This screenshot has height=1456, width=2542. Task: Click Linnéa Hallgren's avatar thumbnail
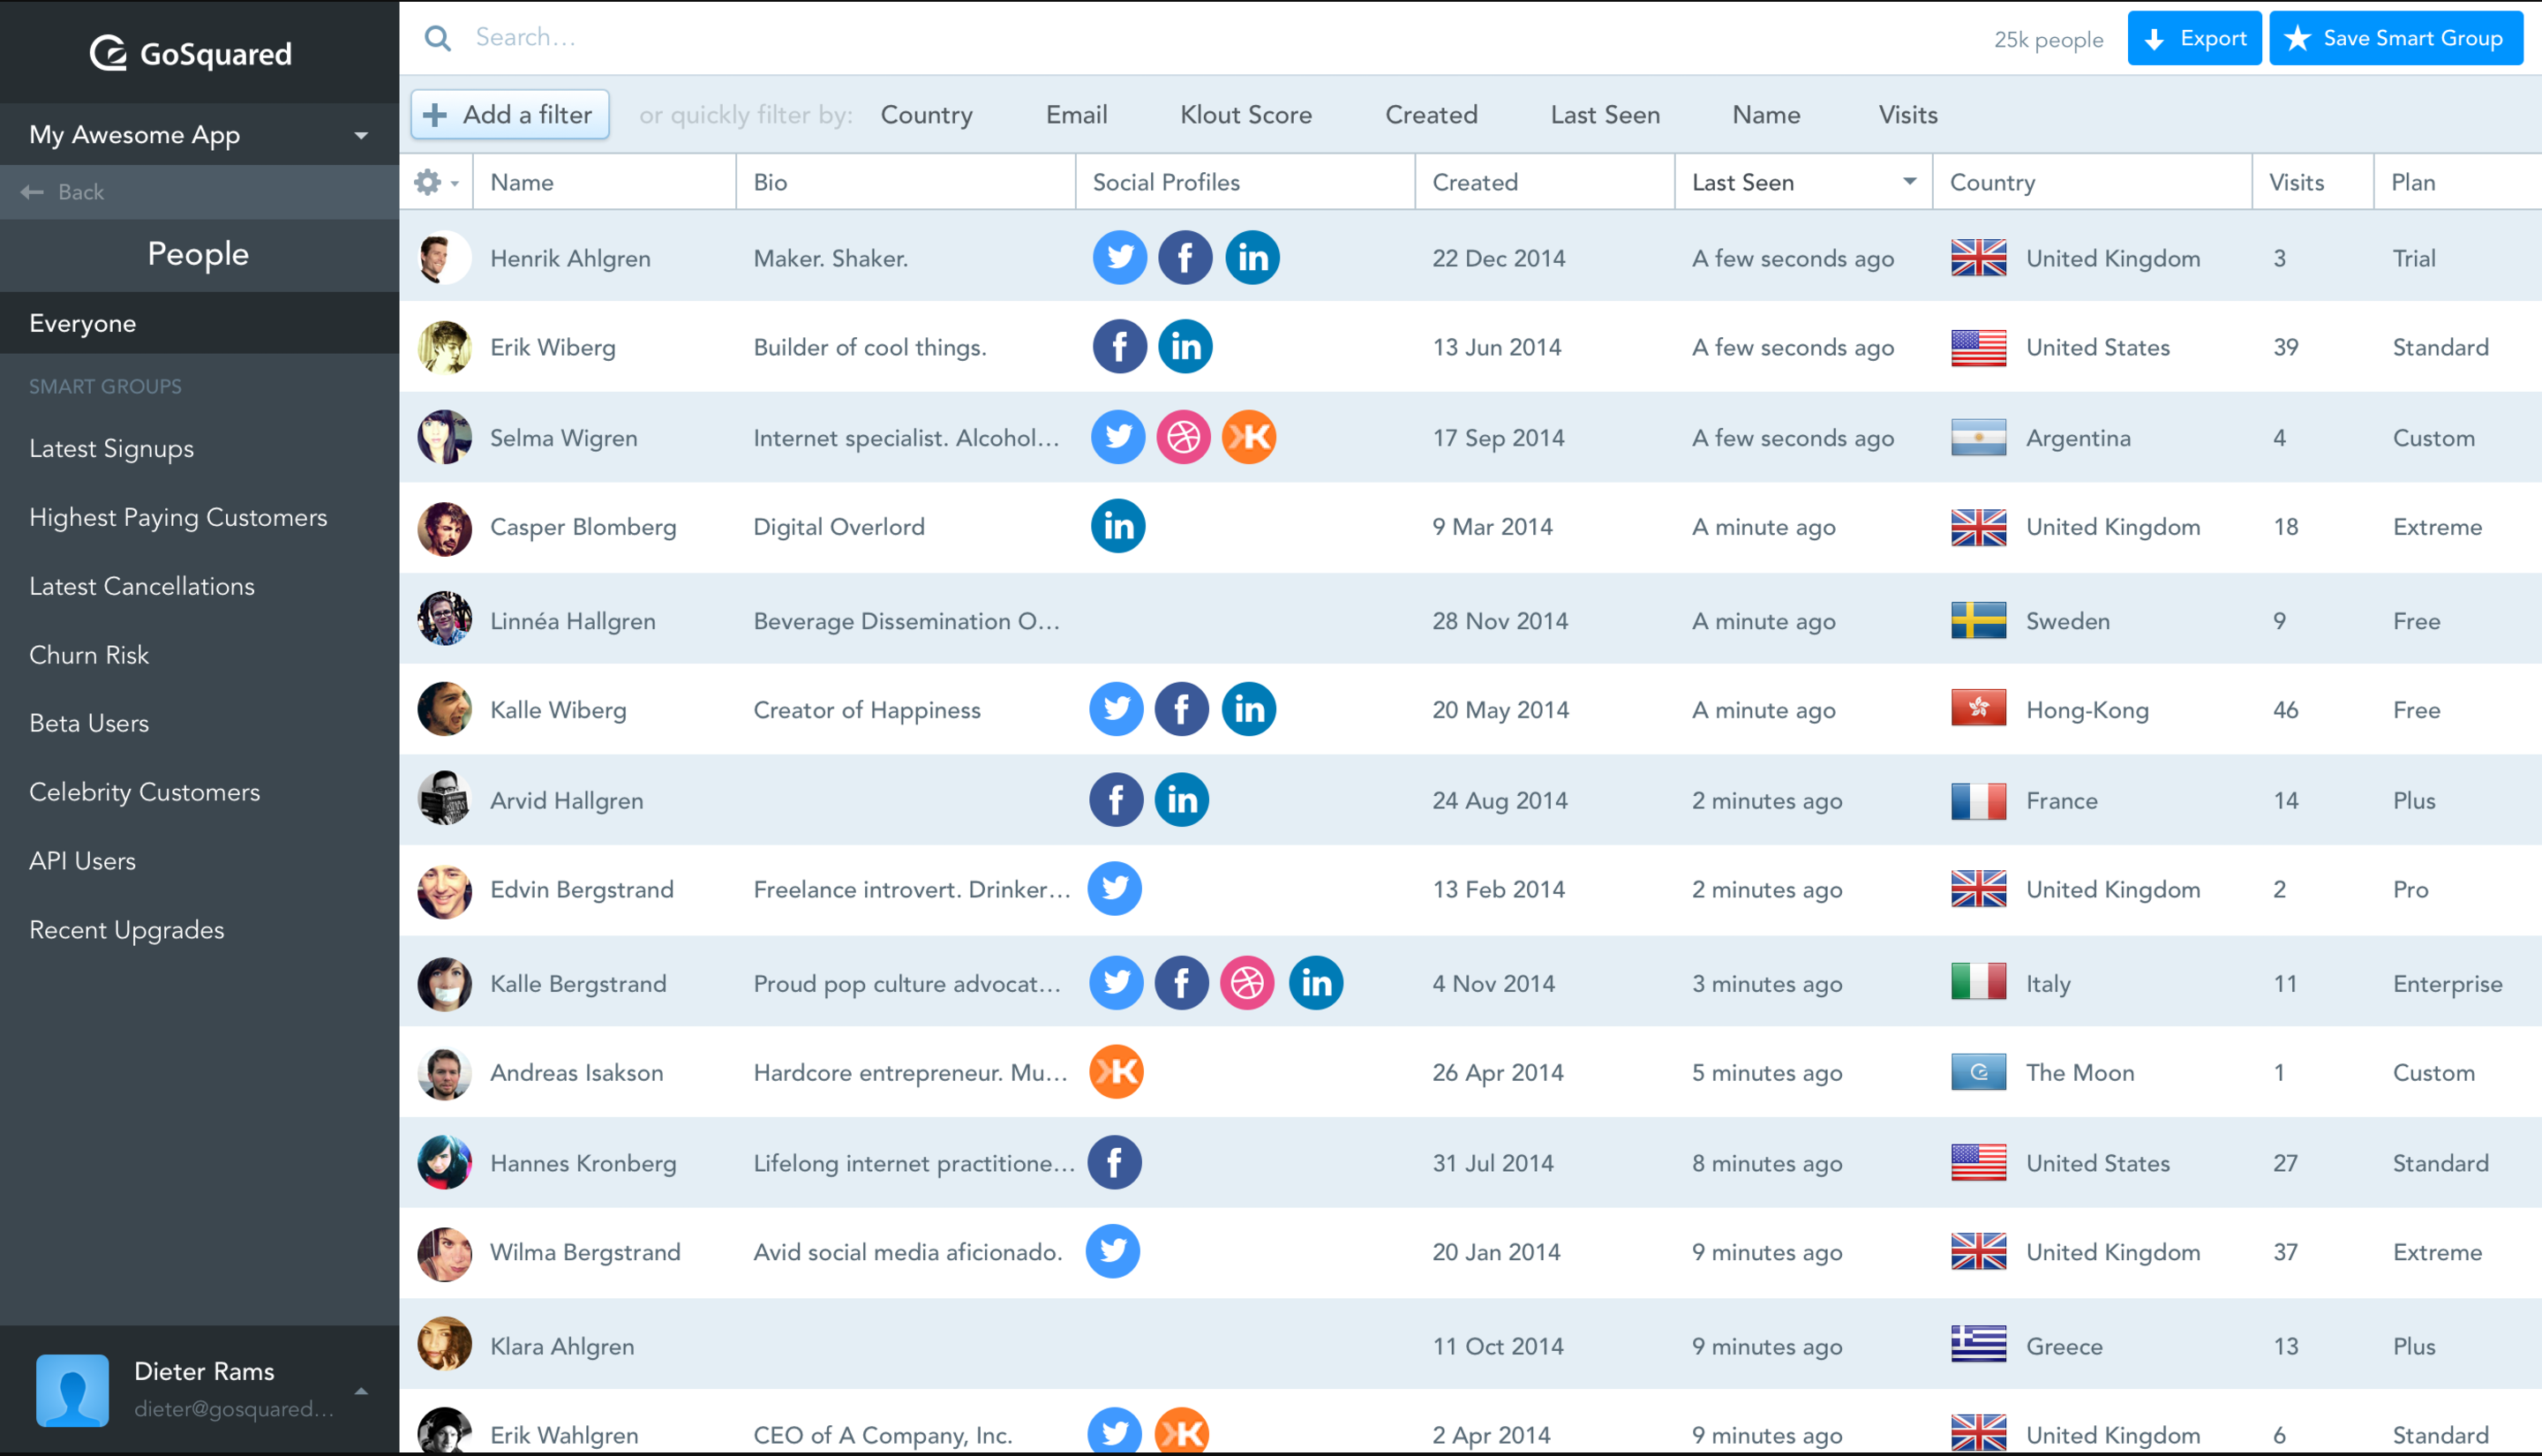click(444, 618)
